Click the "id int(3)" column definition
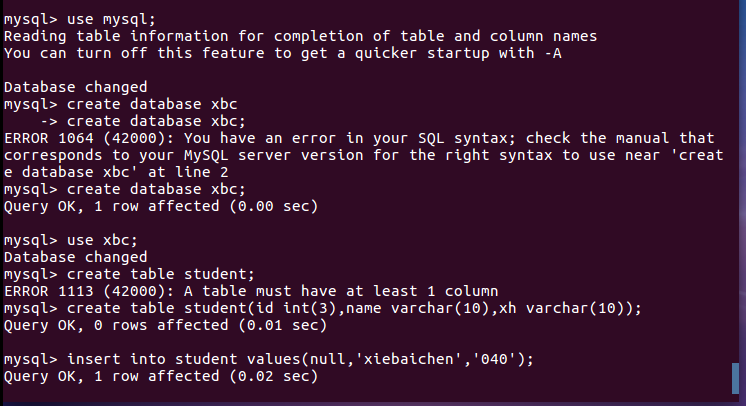746x406 pixels. tap(293, 308)
